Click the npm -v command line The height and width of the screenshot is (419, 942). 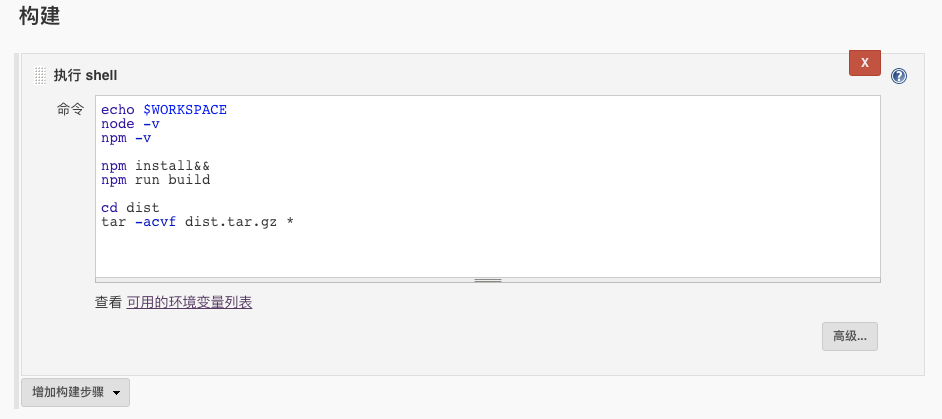(126, 138)
